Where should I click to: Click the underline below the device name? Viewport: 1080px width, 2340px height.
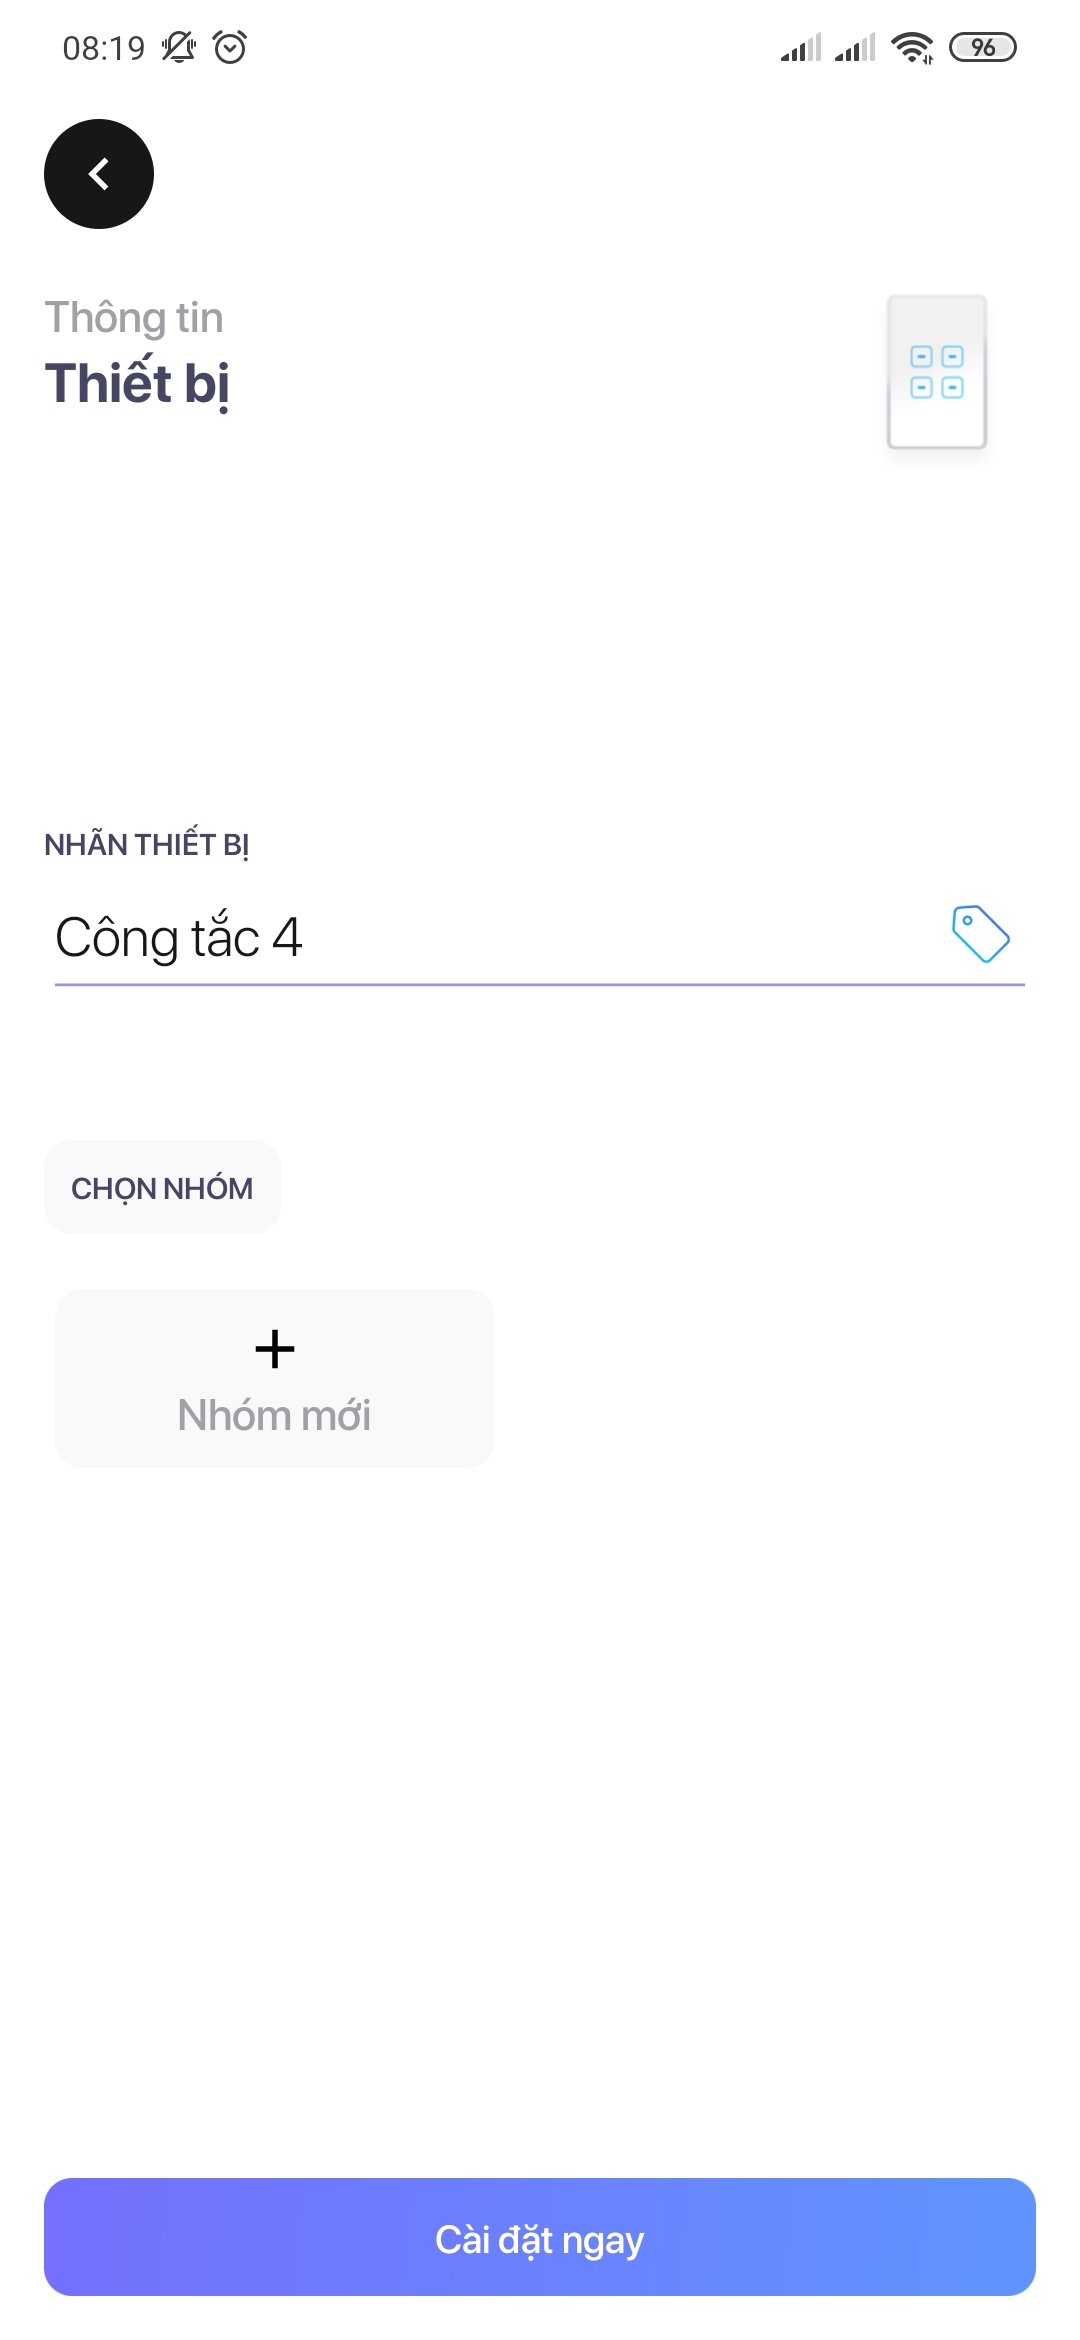click(540, 985)
